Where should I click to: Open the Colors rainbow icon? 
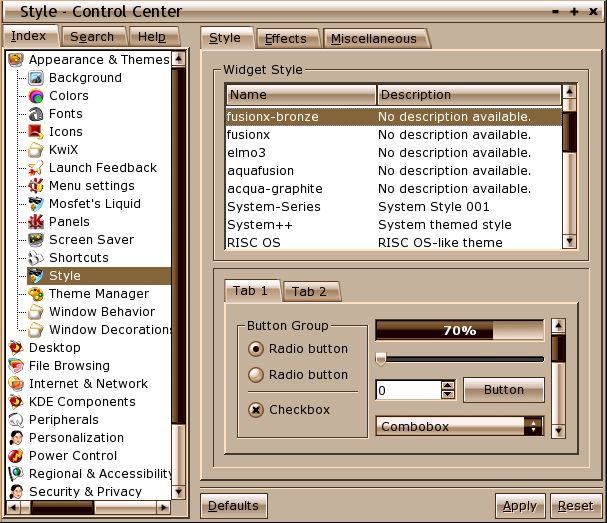(x=36, y=96)
